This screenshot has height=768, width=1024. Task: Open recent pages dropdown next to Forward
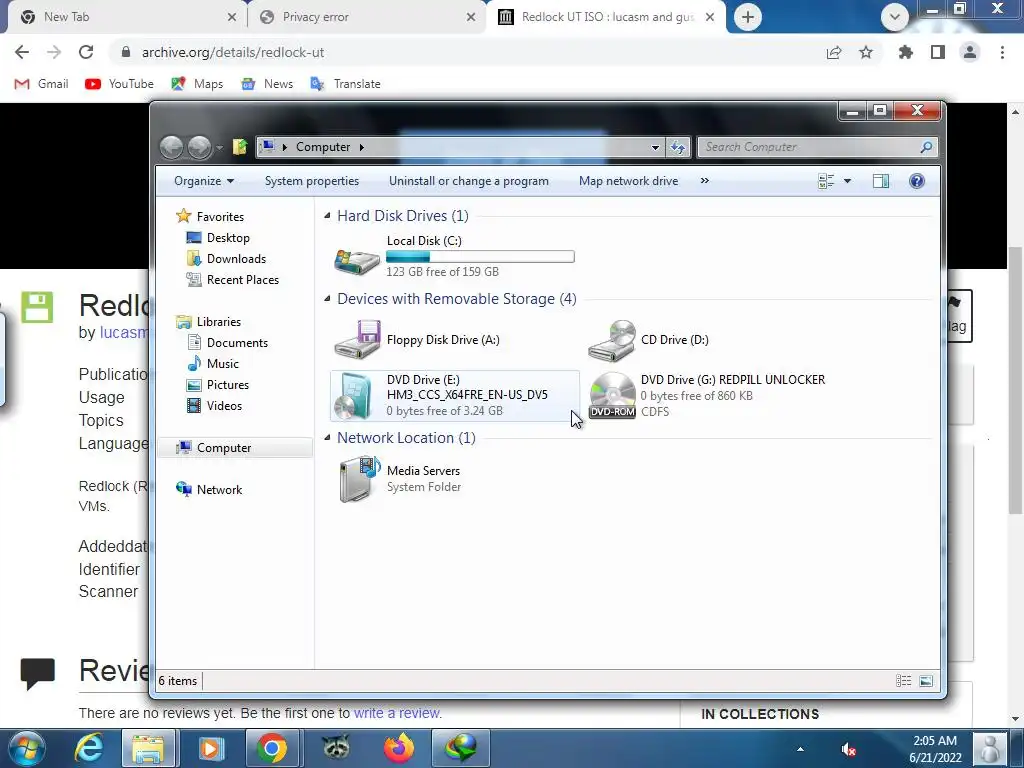tap(219, 148)
